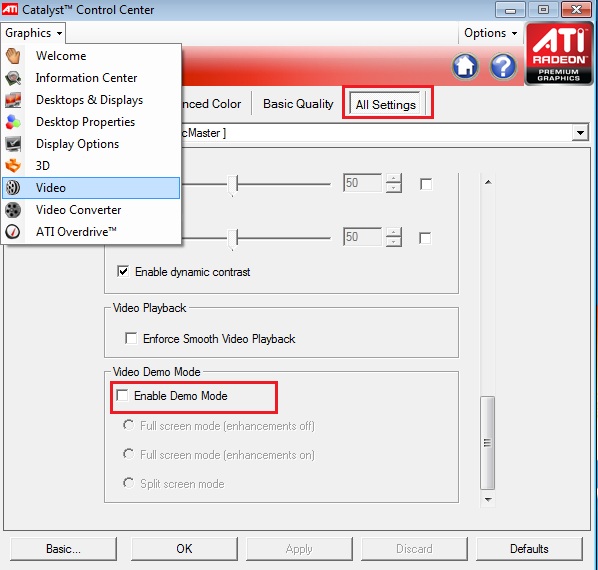
Task: Click the Desktop Properties color balls icon
Action: point(13,122)
